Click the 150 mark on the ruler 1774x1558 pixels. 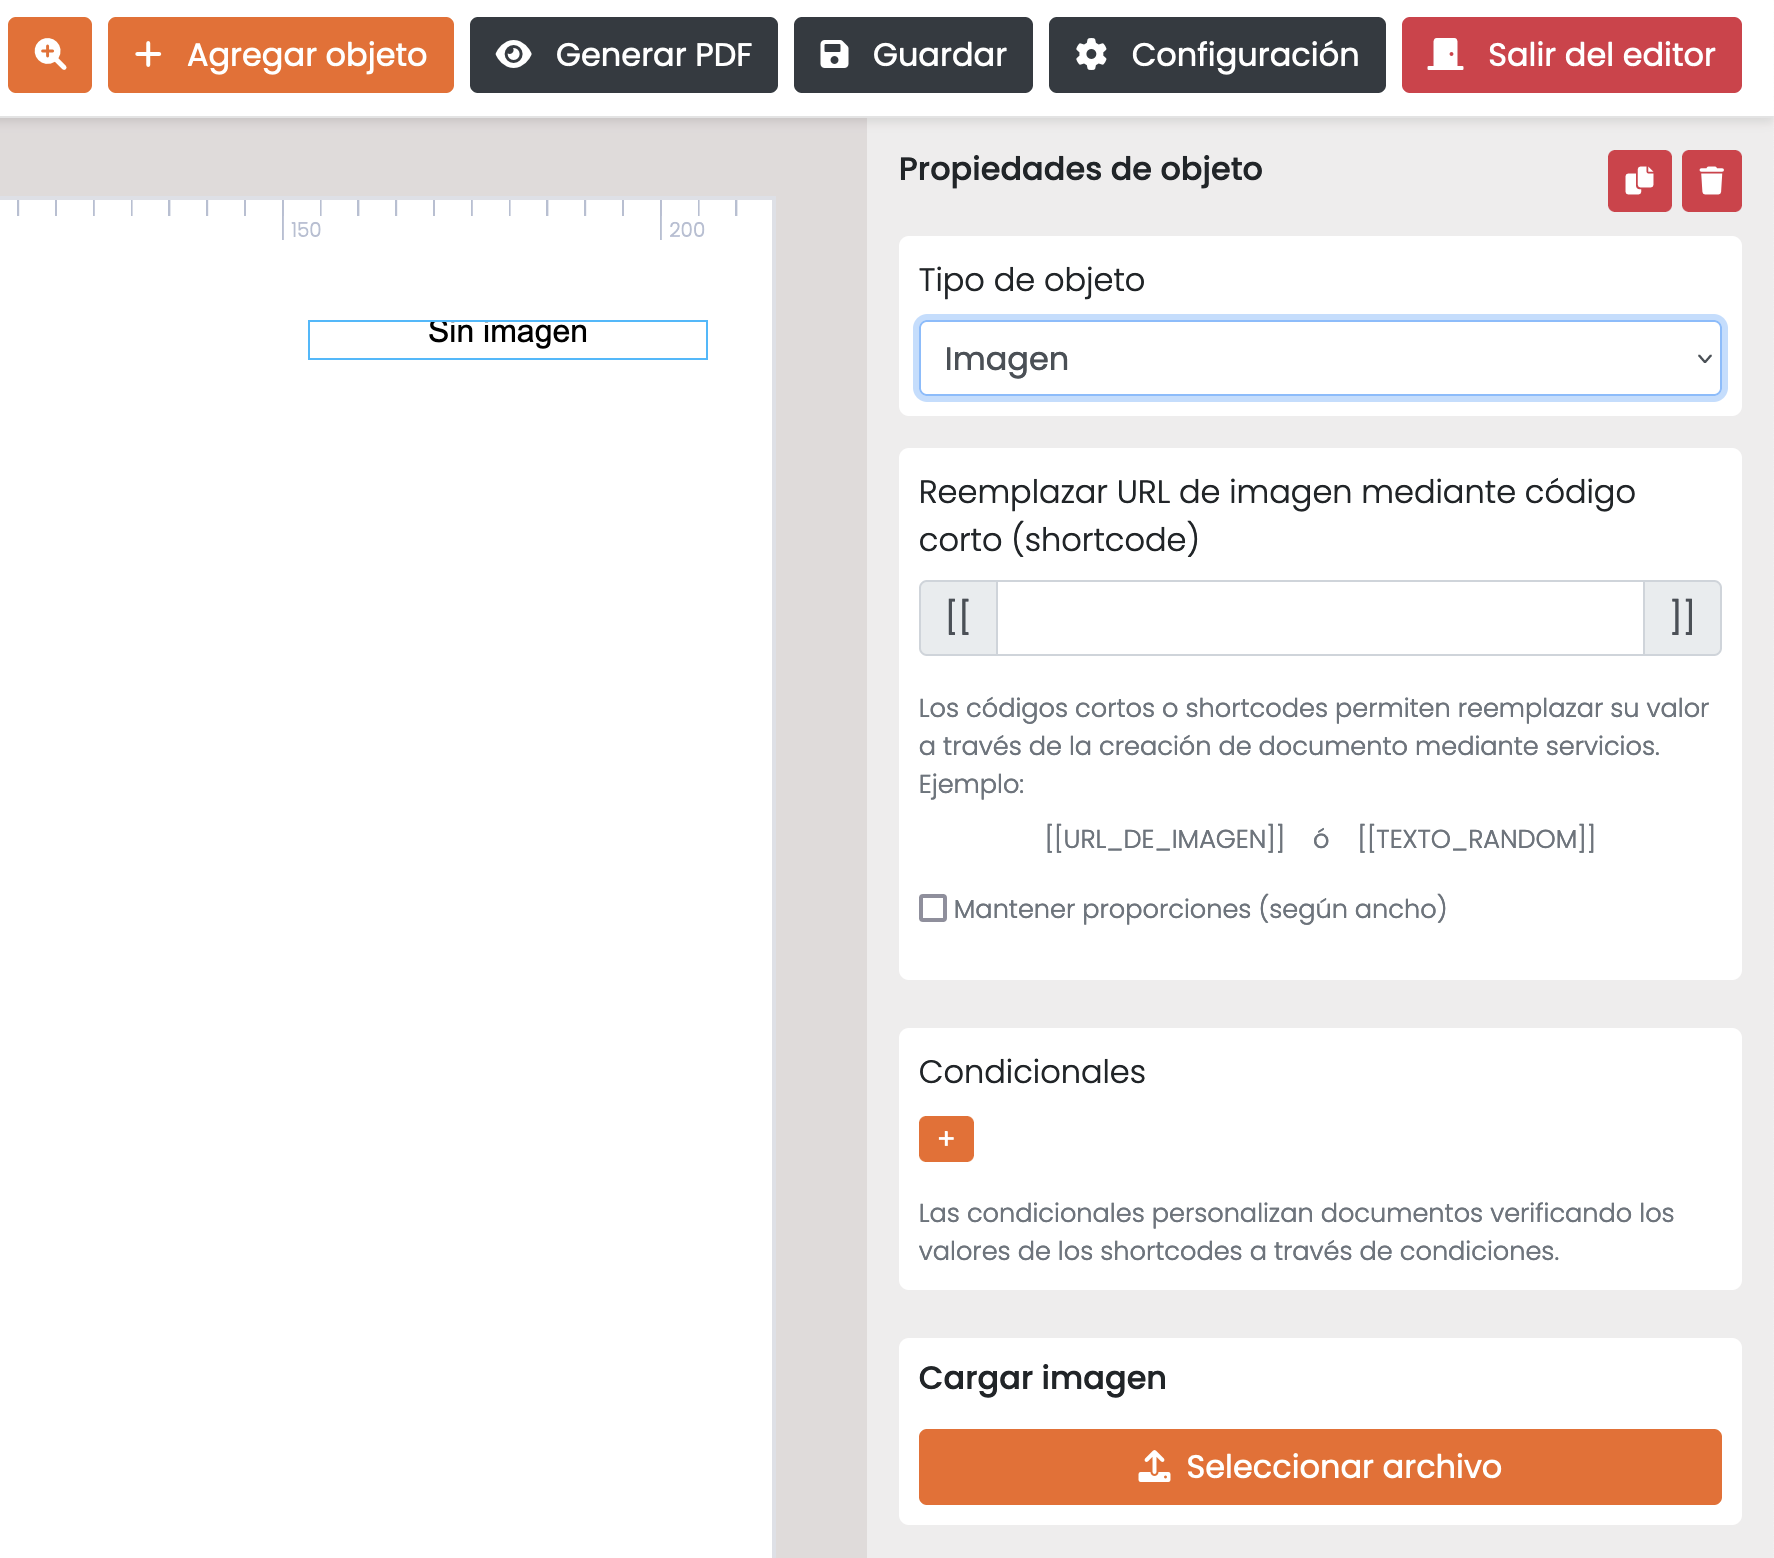(x=305, y=230)
